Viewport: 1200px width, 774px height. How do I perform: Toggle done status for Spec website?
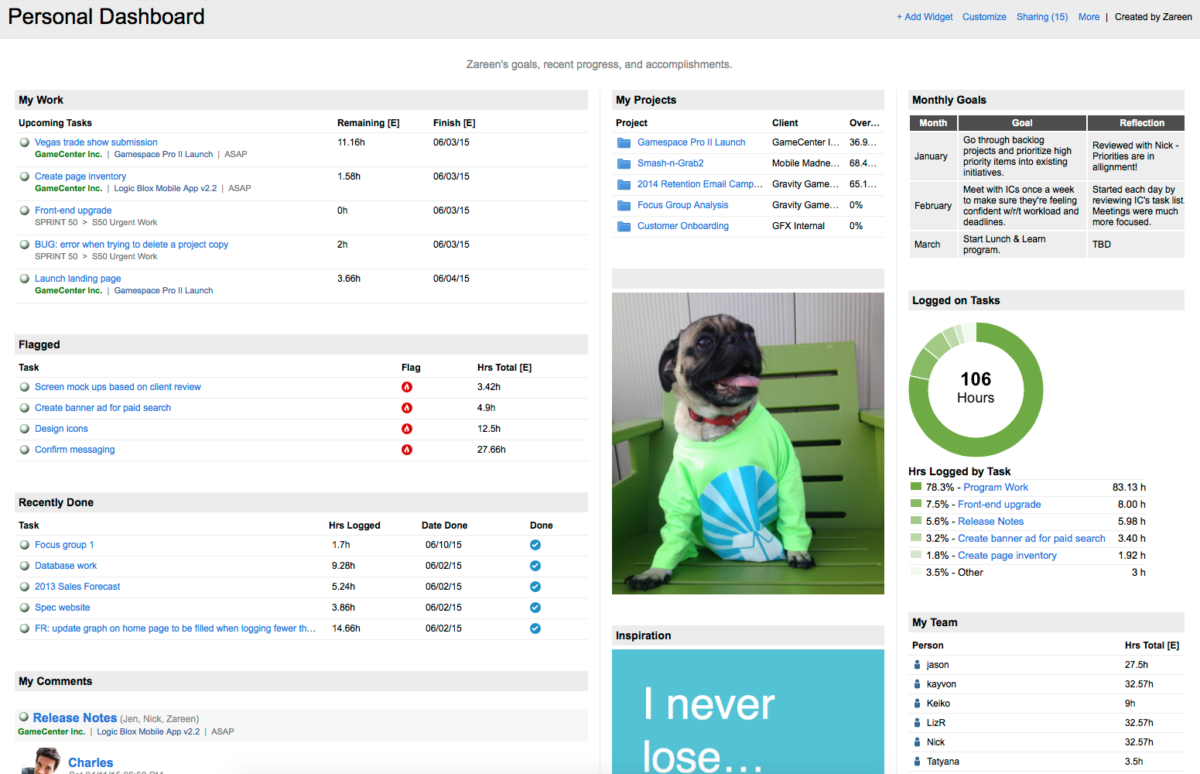coord(535,607)
